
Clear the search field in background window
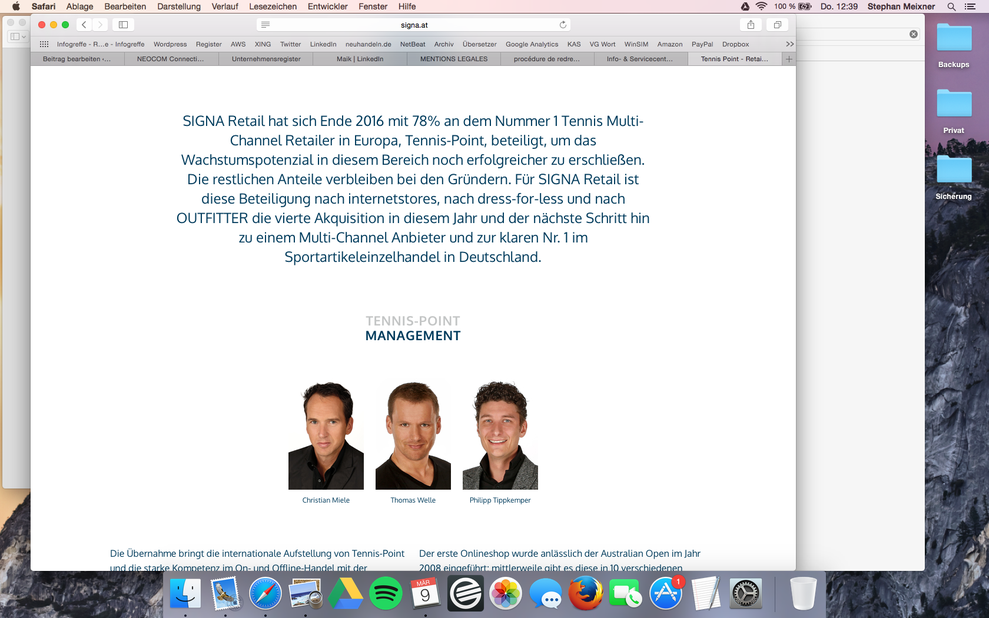913,34
